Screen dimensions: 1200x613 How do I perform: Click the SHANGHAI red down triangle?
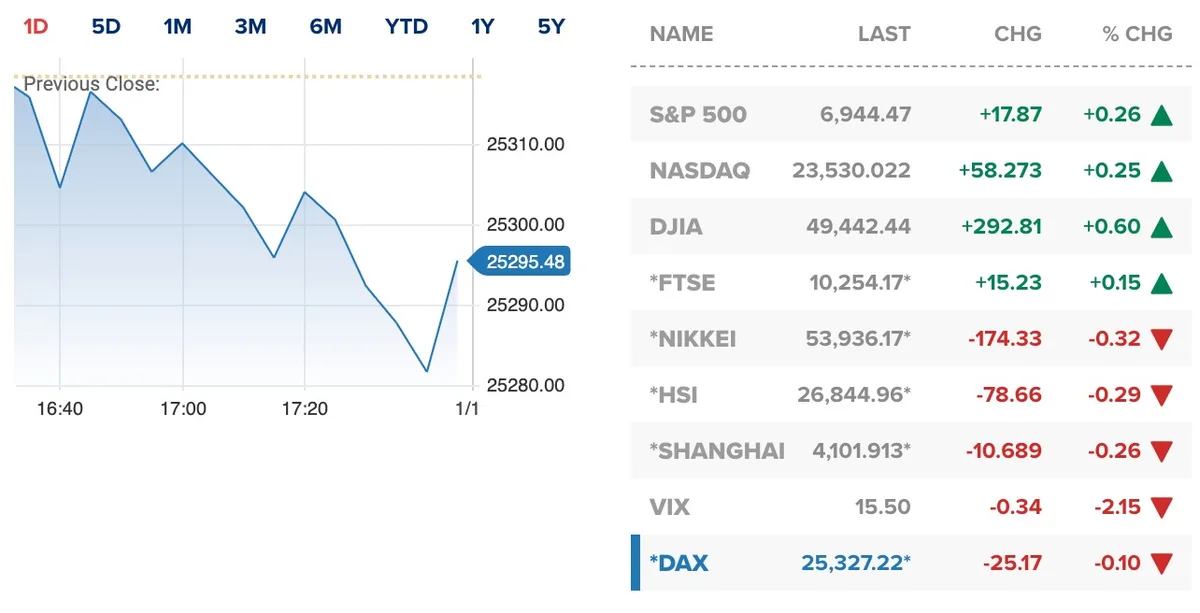[x=1161, y=450]
